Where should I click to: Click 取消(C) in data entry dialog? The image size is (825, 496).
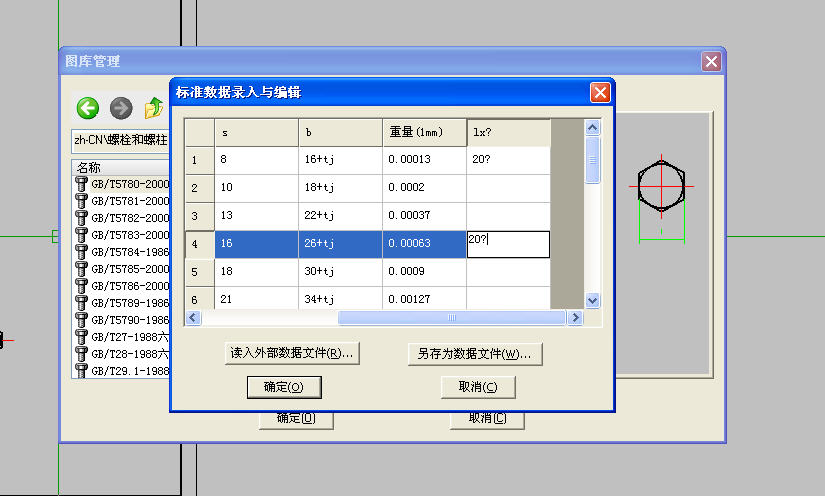pyautogui.click(x=478, y=387)
